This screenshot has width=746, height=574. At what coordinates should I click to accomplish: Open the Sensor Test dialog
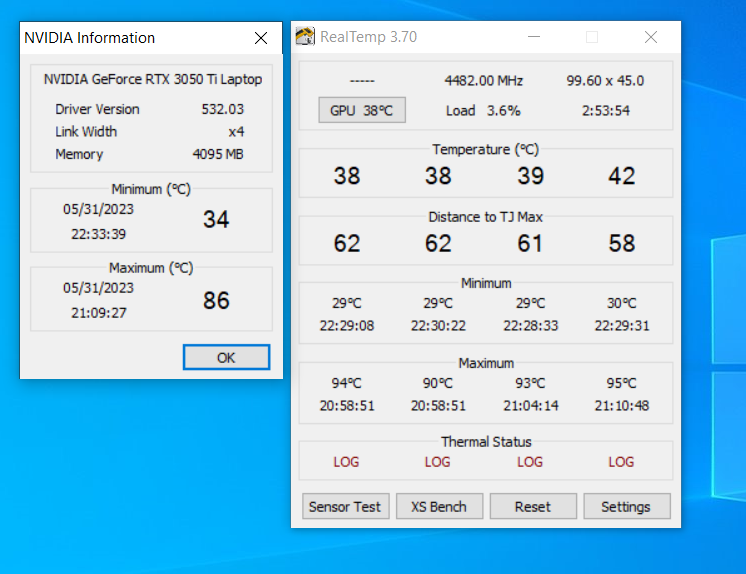345,506
